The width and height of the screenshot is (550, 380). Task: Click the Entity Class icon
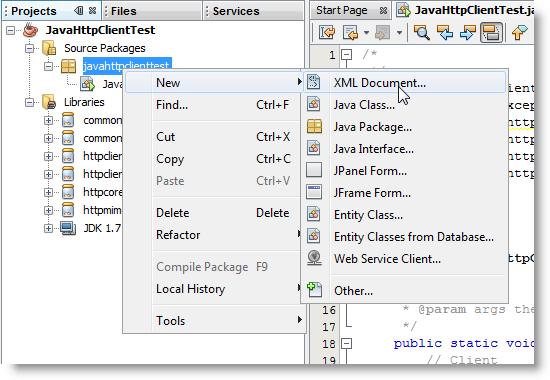[314, 214]
